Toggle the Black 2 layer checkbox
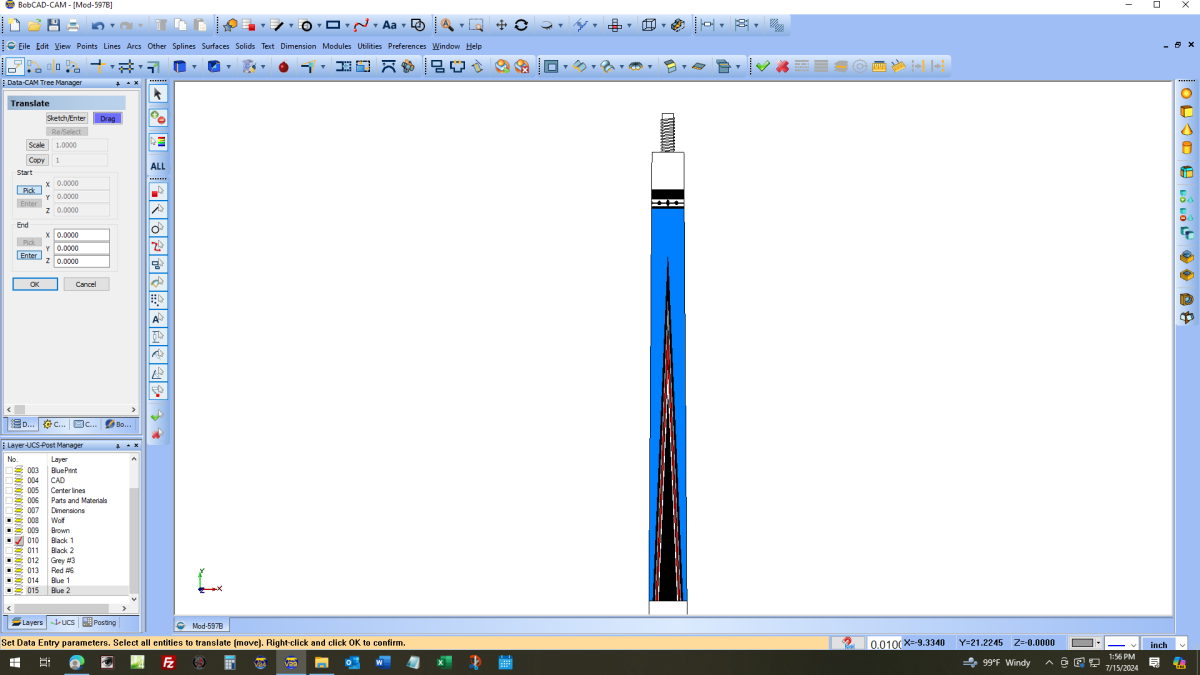Screen dimensions: 1200x675 9,551
